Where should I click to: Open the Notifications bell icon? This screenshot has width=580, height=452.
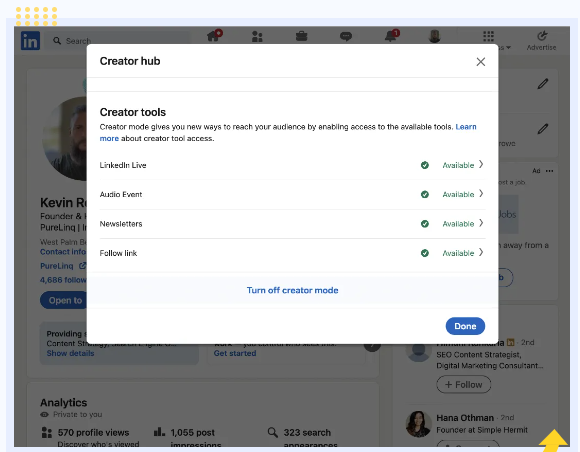pyautogui.click(x=391, y=36)
